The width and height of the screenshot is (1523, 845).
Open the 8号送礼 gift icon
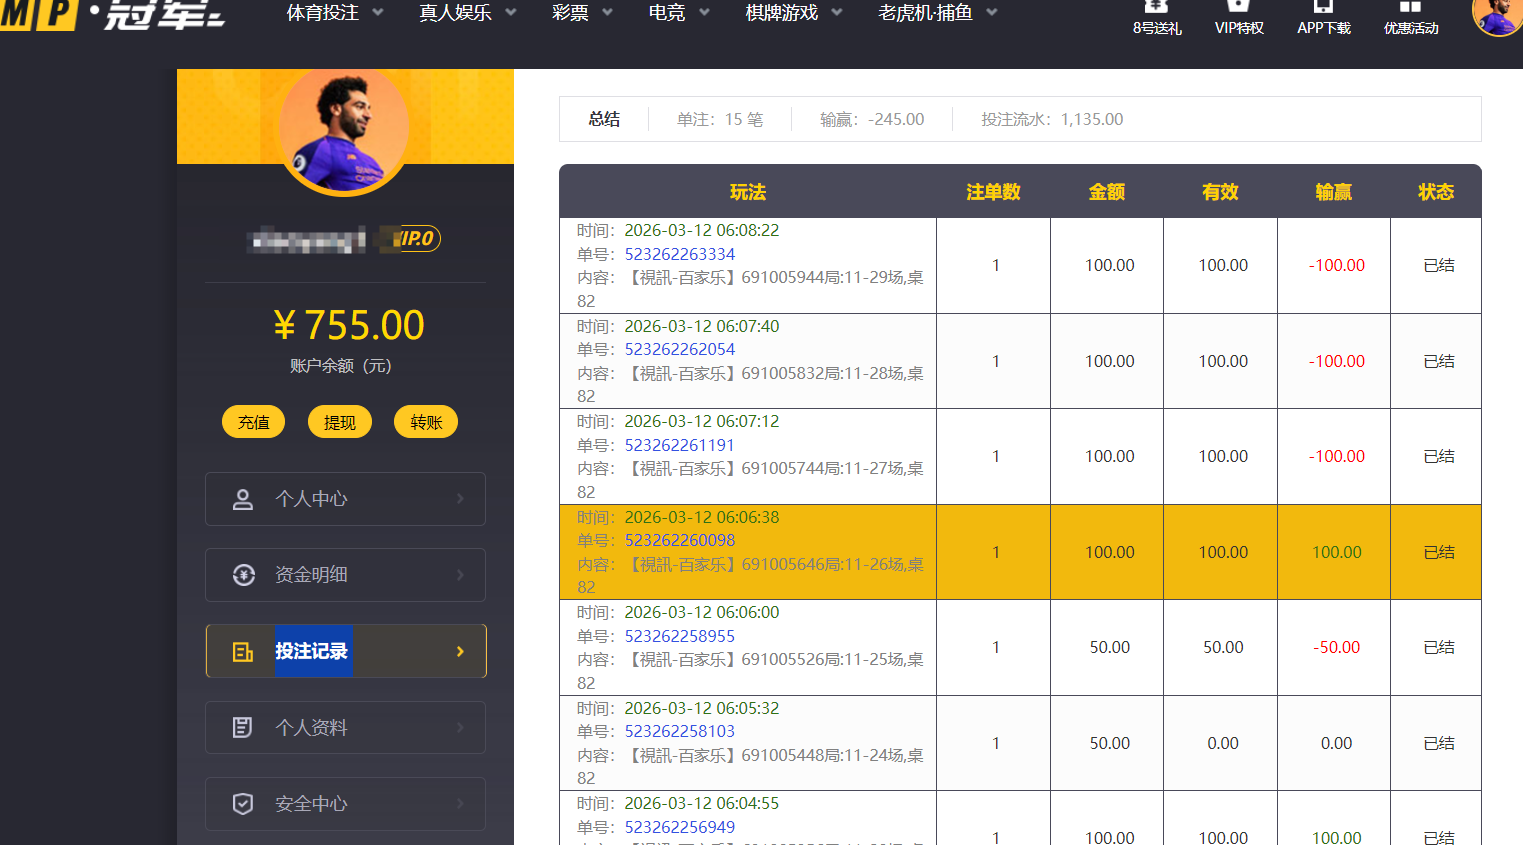pos(1155,12)
